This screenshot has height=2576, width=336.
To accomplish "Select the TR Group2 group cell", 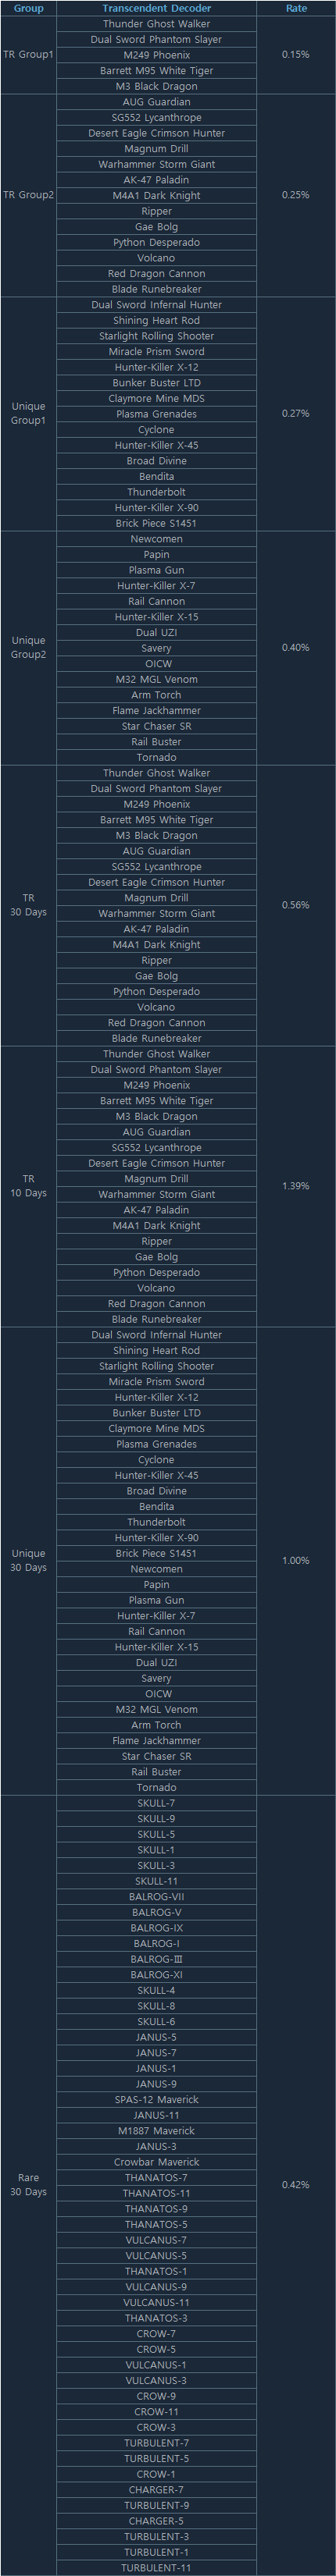I will (28, 195).
